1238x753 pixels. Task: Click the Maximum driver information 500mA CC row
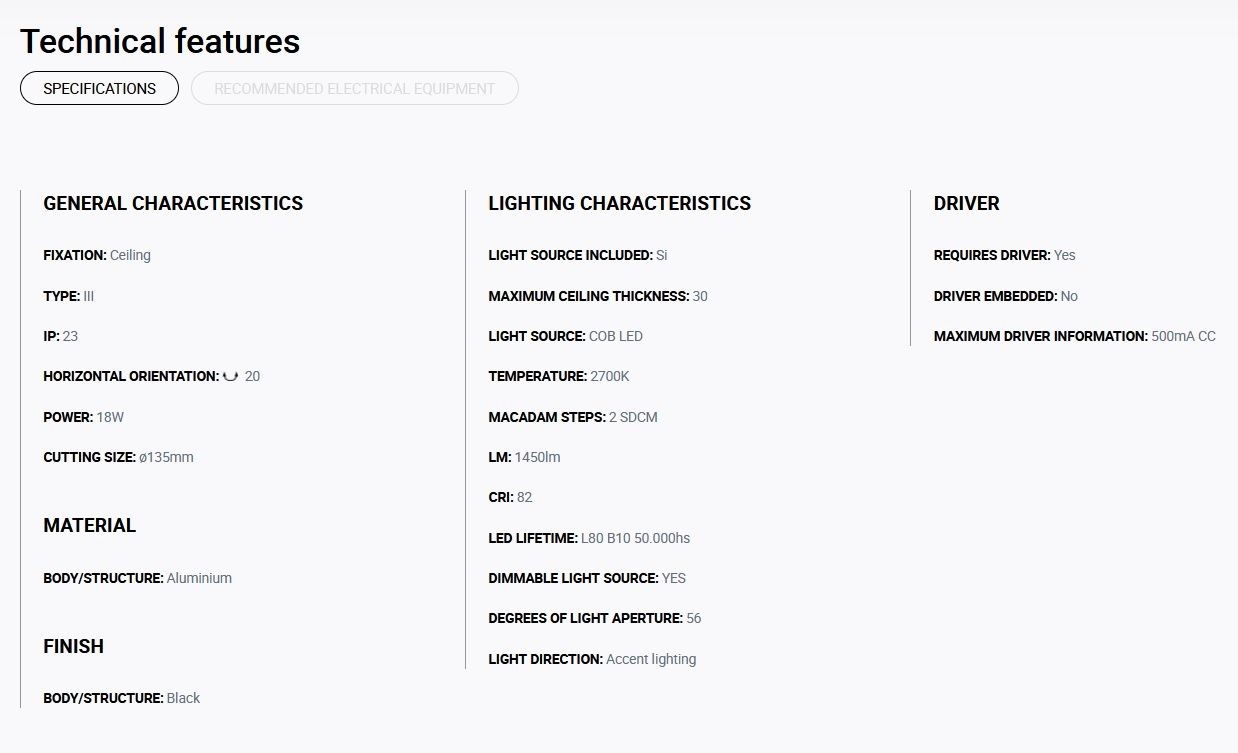[1074, 336]
